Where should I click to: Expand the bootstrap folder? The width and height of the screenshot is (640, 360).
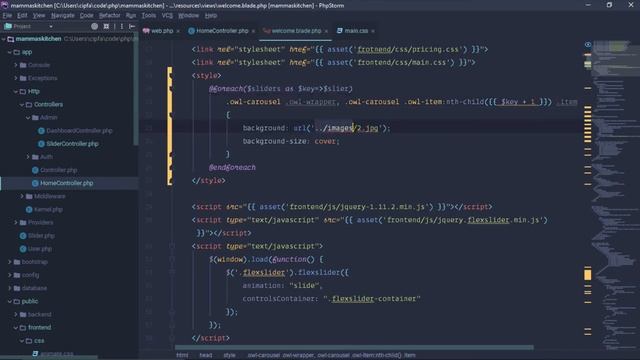(10, 262)
